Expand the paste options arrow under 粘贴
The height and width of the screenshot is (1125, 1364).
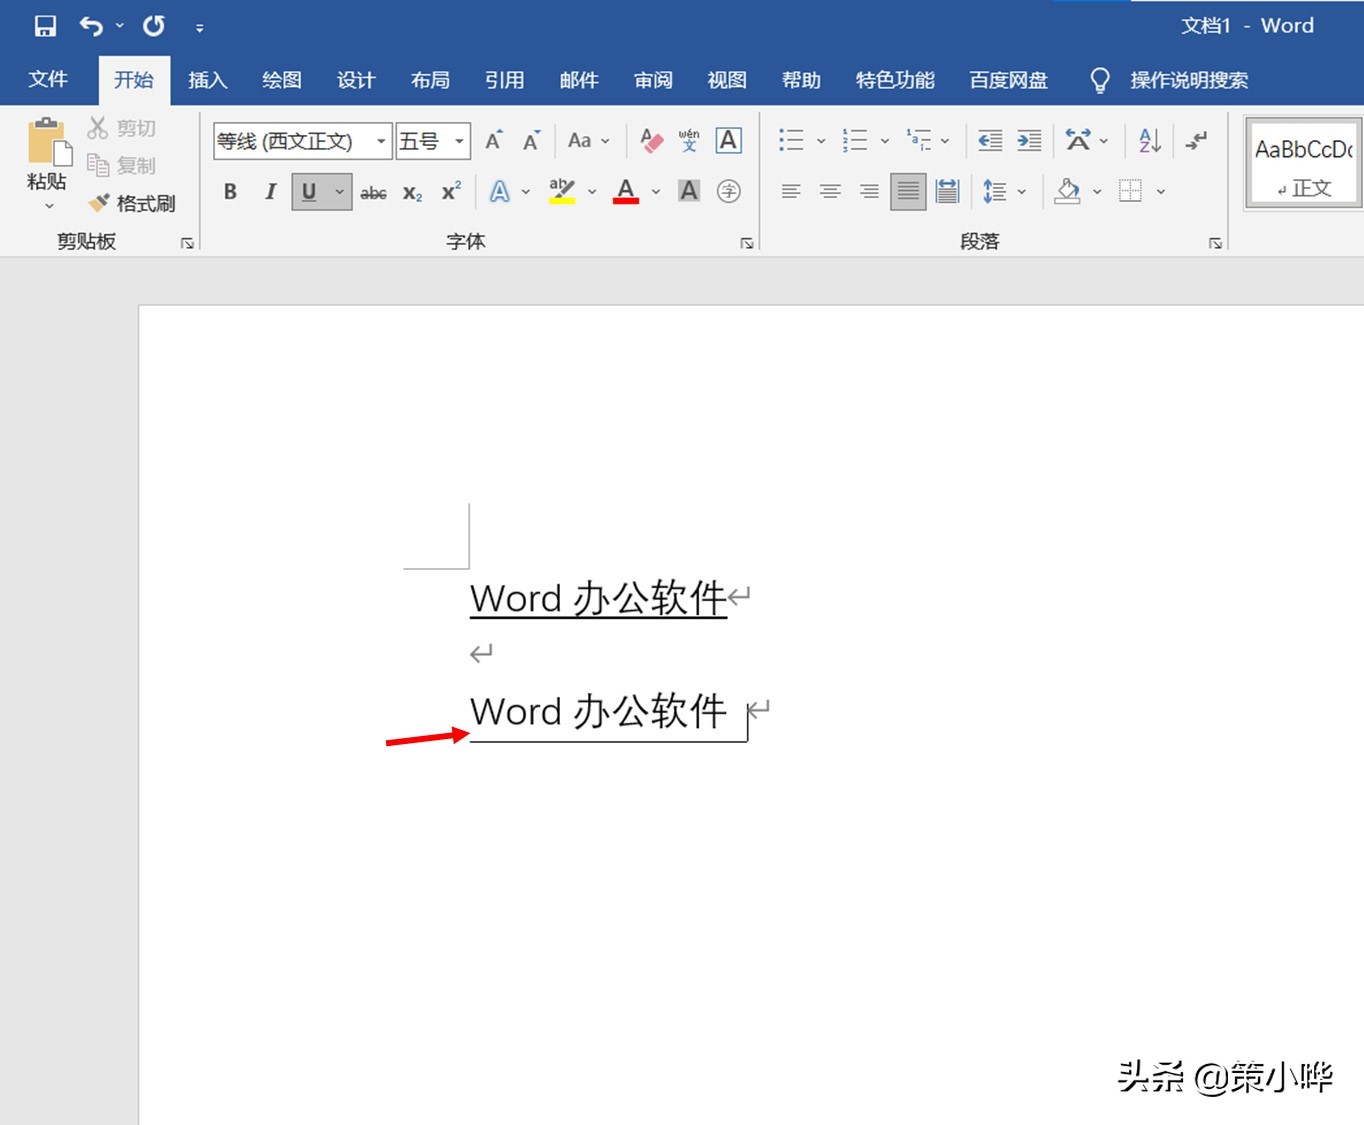click(x=49, y=207)
